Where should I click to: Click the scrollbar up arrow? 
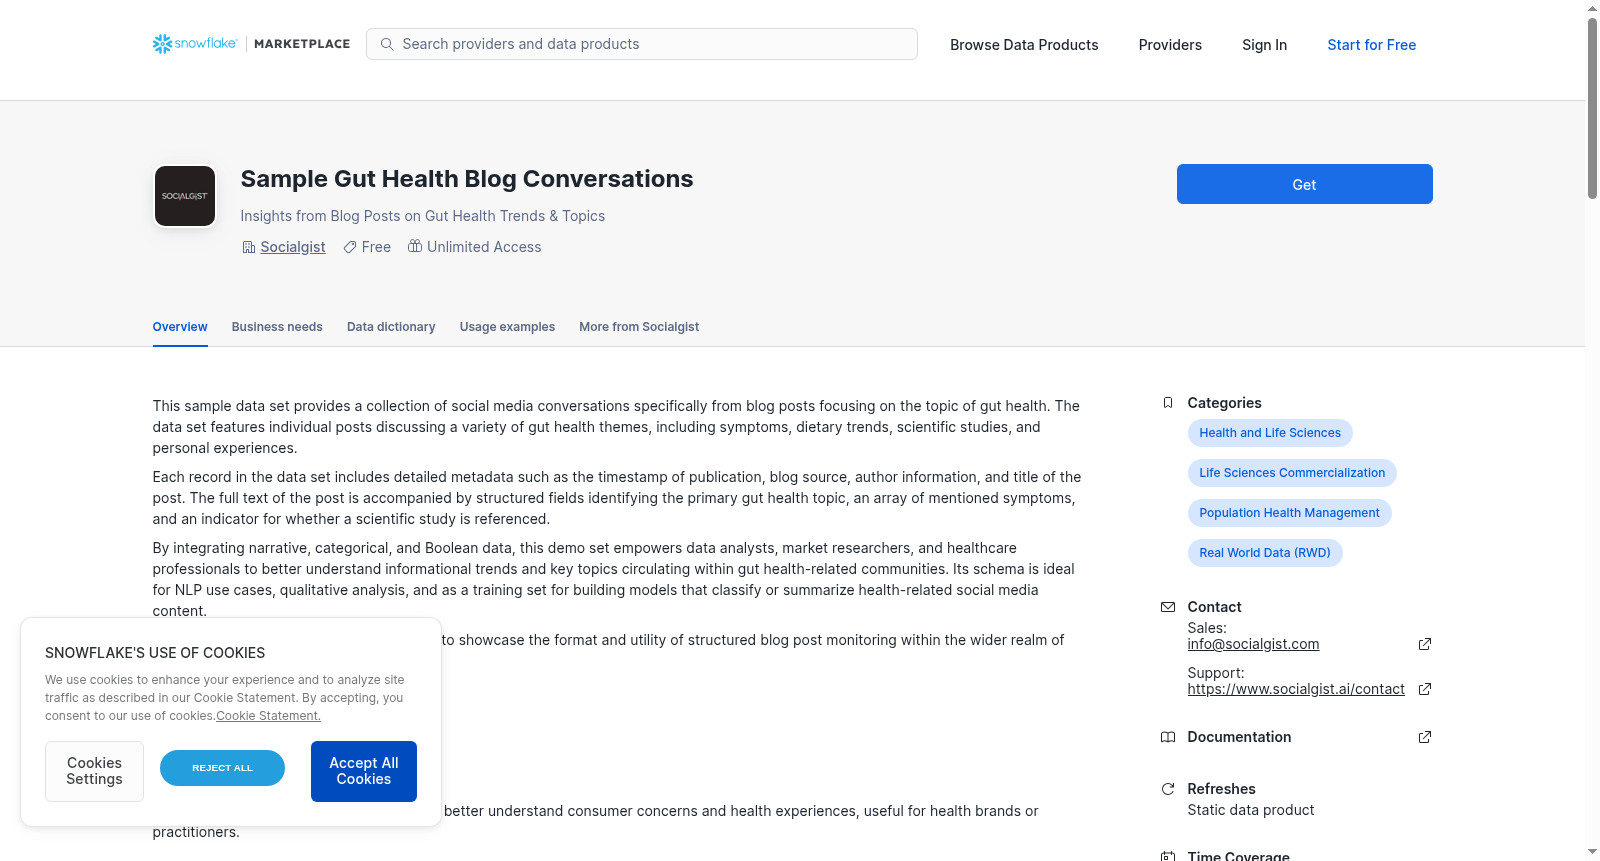click(x=1592, y=8)
